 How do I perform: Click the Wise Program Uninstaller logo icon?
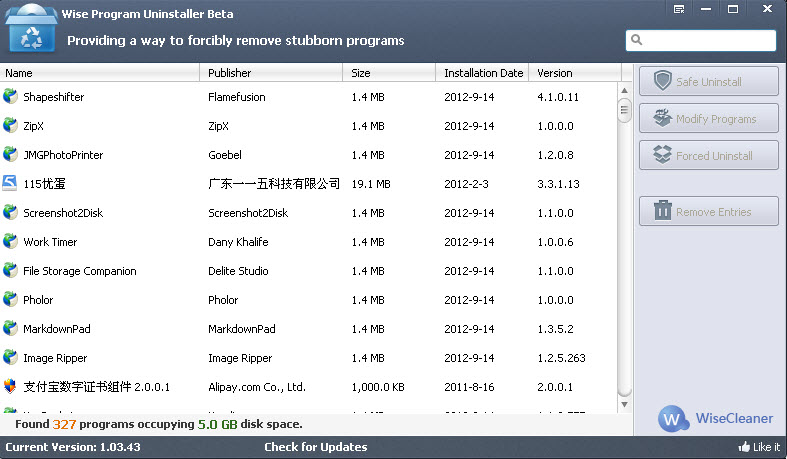point(30,28)
